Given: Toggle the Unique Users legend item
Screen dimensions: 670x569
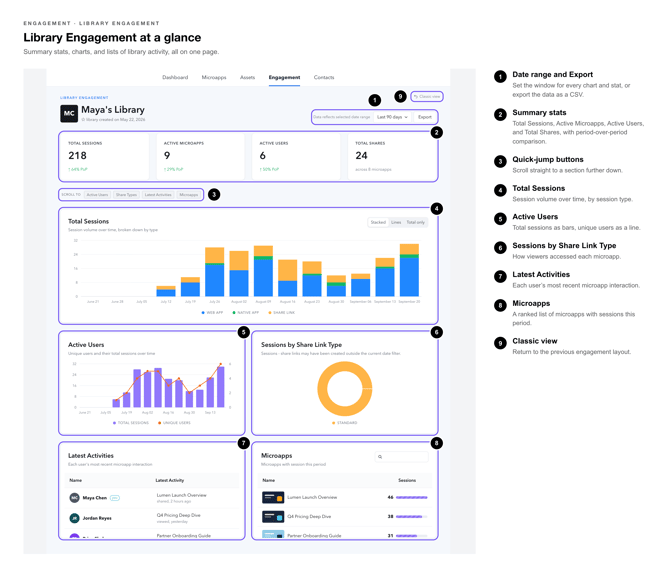Looking at the screenshot, I should pos(174,423).
